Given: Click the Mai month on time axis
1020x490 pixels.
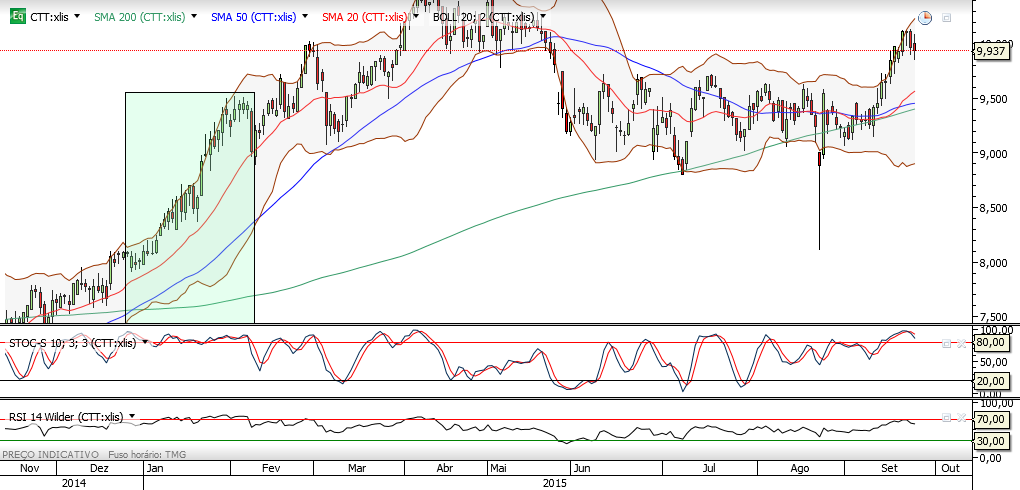Looking at the screenshot, I should pos(499,469).
